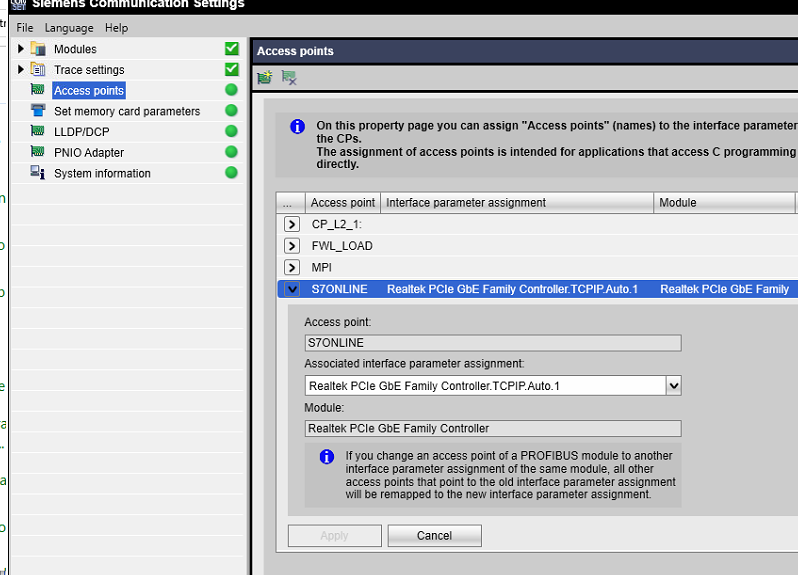Click the green status dot for Set memory card parameters

[231, 110]
